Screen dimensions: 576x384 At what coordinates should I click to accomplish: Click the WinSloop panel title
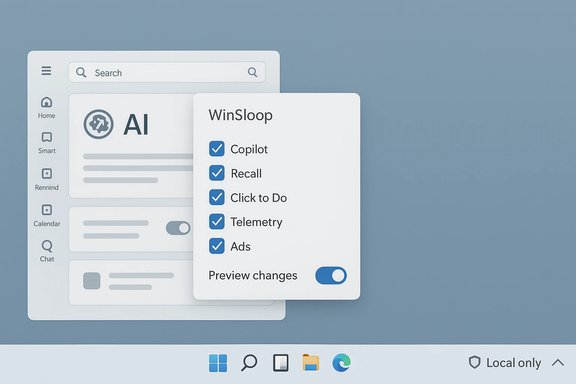(x=241, y=115)
